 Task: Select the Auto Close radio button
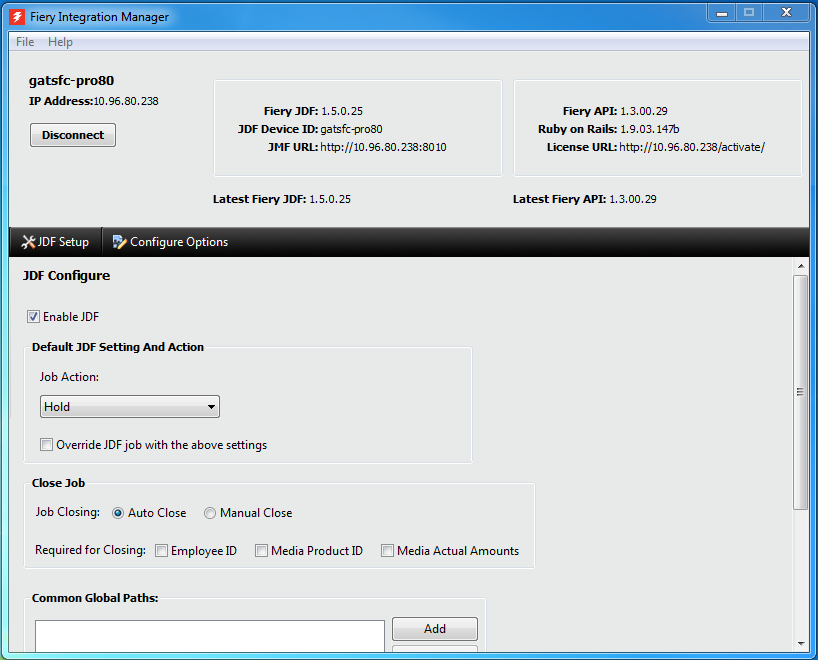(x=118, y=513)
